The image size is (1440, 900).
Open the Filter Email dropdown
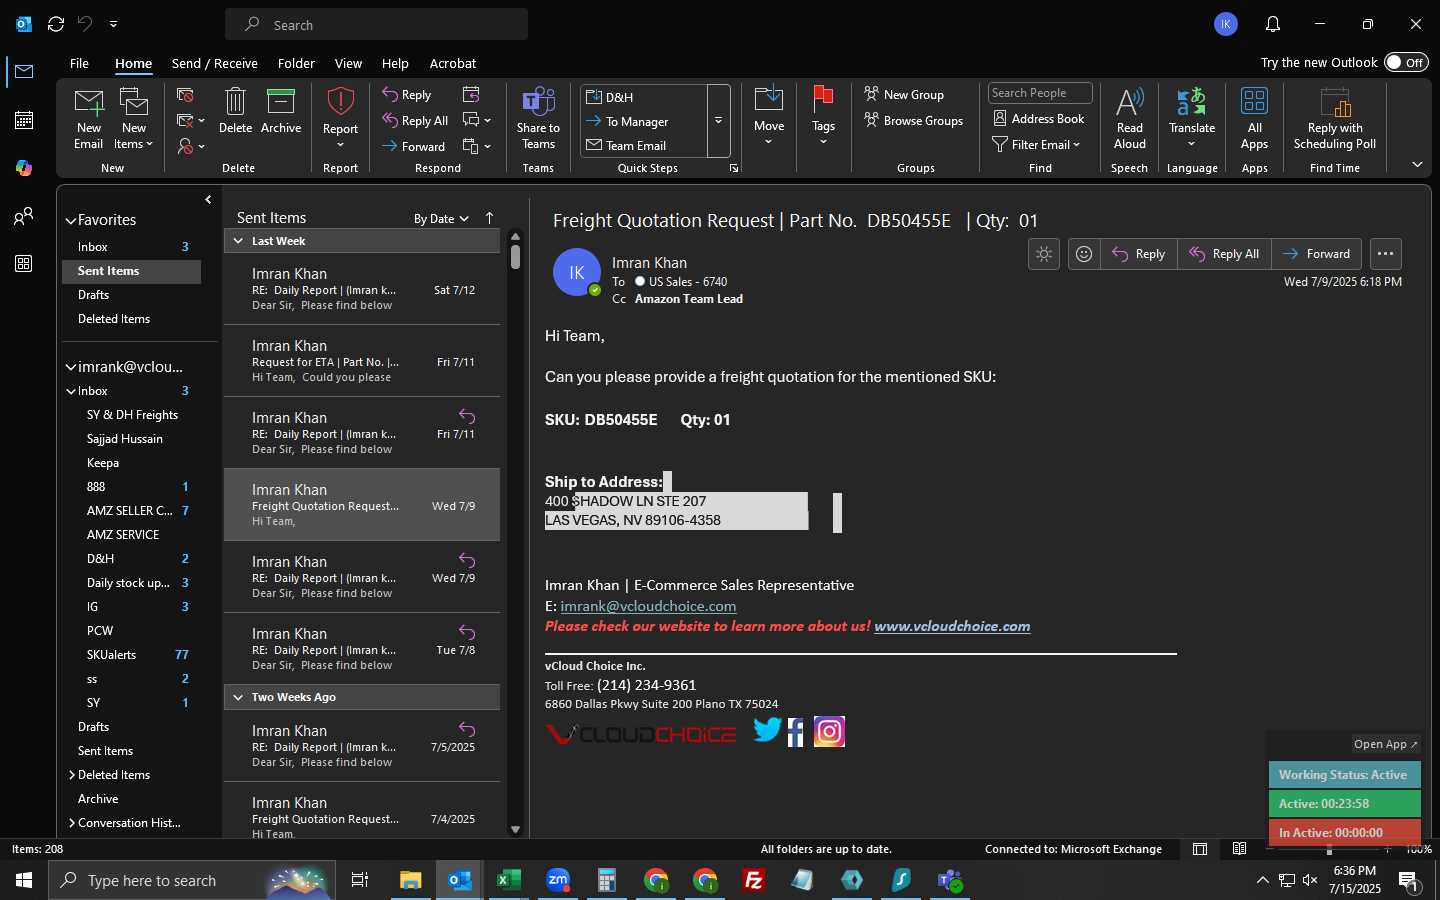tap(1036, 145)
